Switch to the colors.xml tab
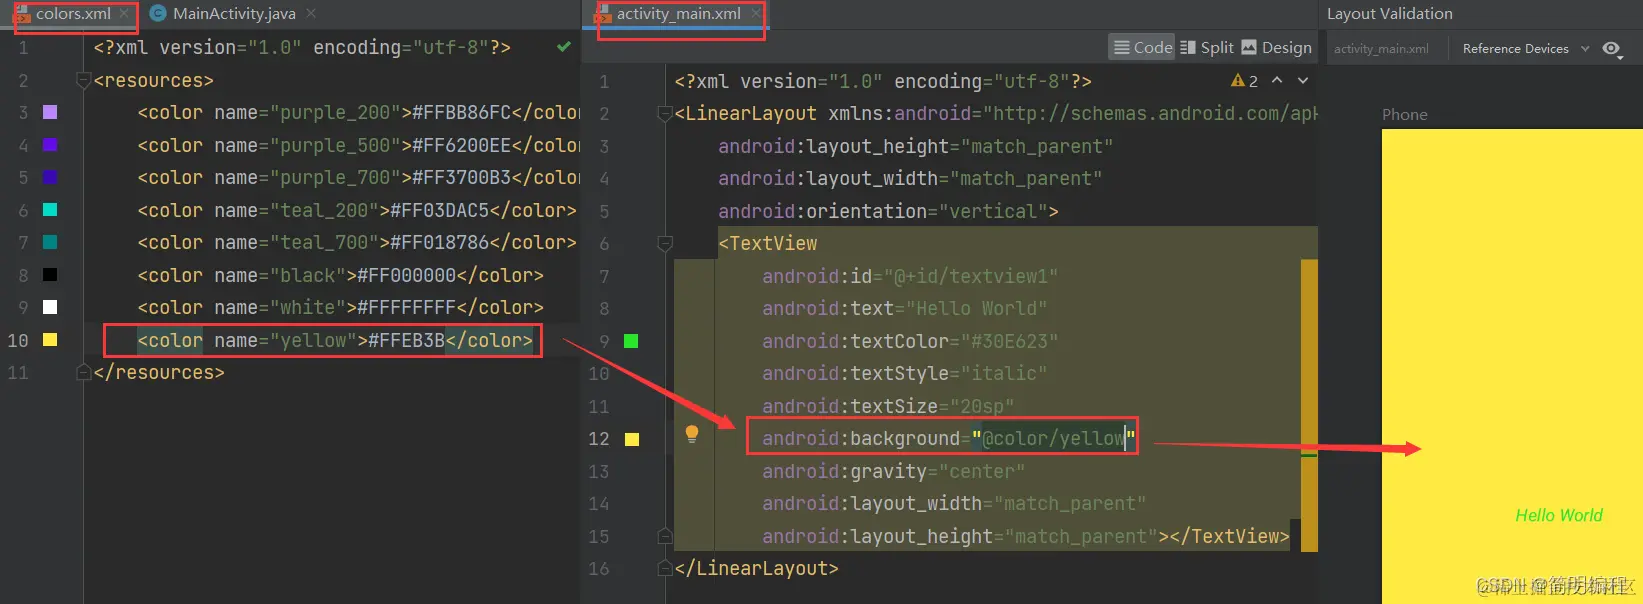 [x=73, y=14]
